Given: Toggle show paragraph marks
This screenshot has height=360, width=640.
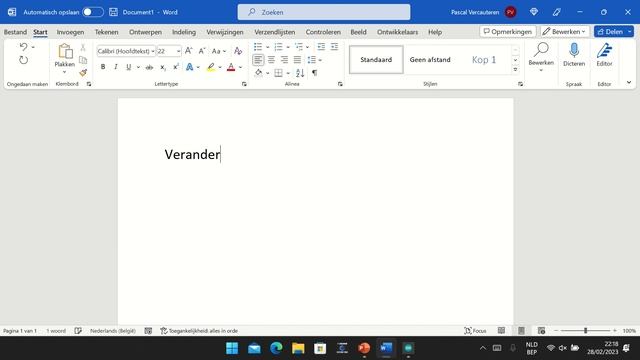Looking at the screenshot, I should click(314, 73).
